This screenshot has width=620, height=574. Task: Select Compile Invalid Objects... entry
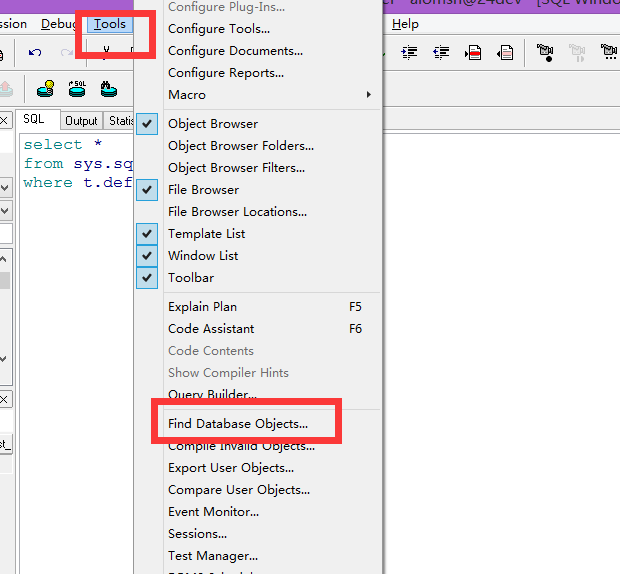241,446
